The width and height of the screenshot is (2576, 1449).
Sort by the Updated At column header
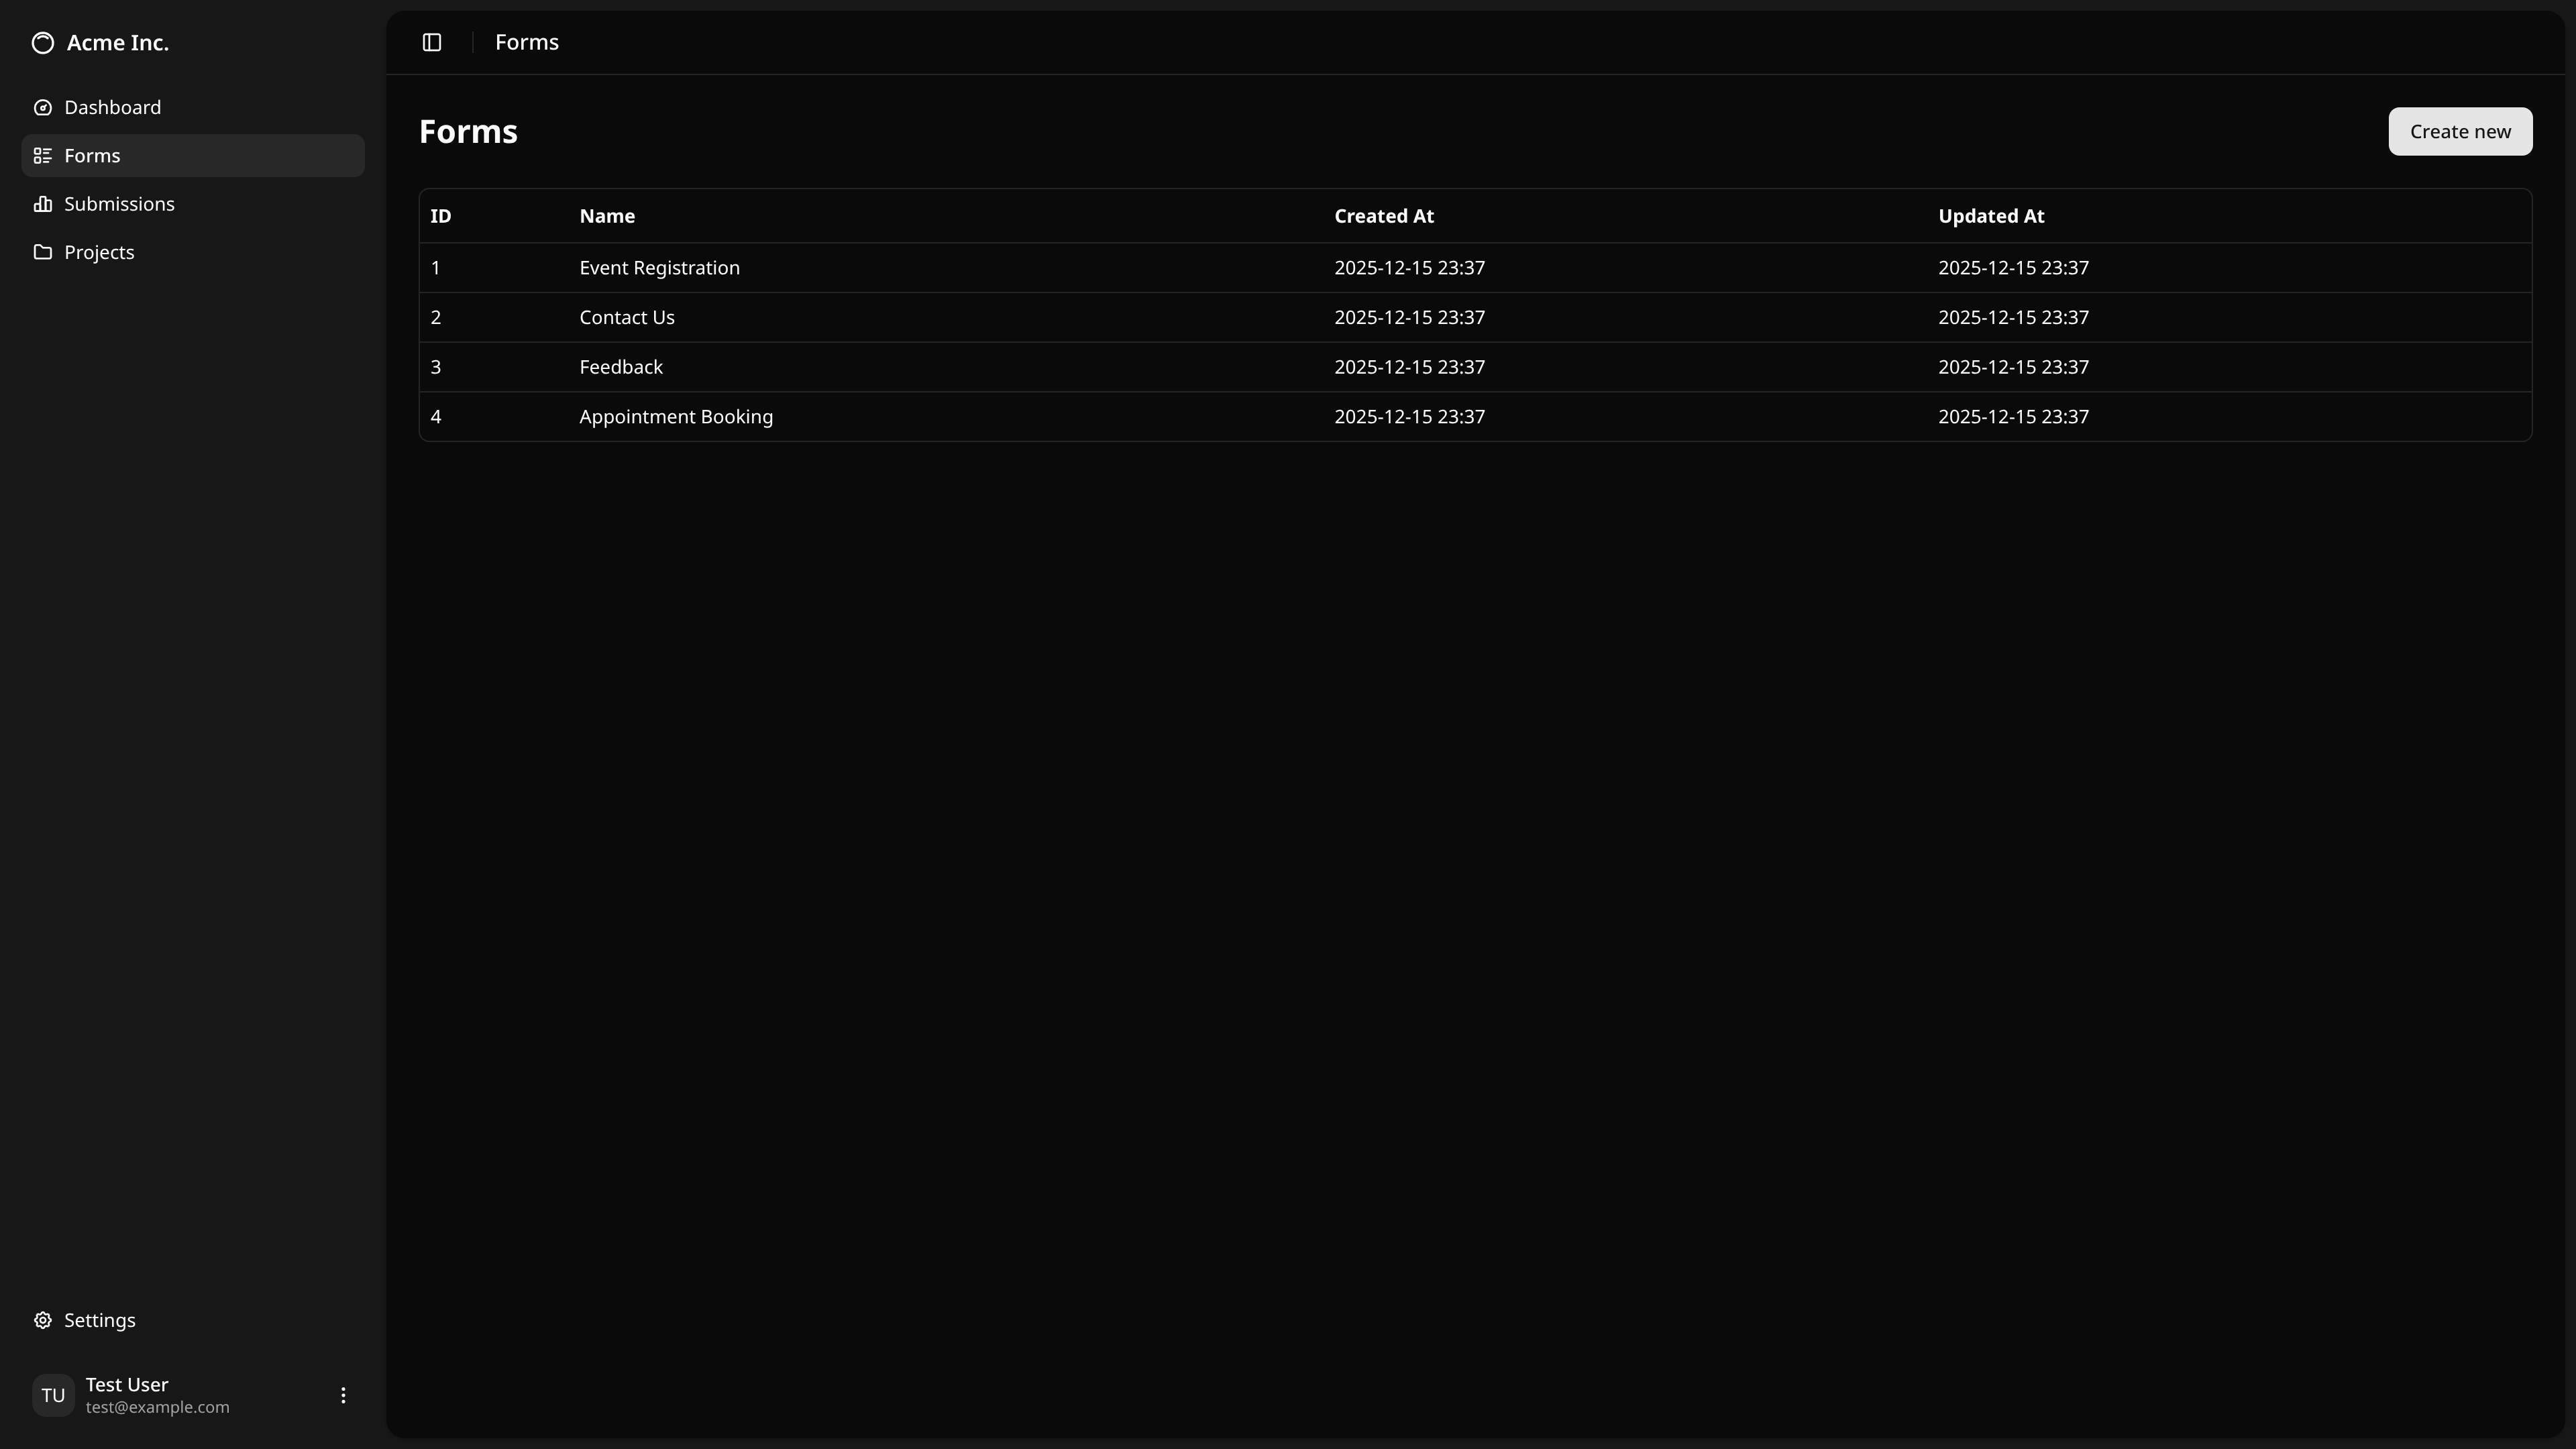(1991, 215)
